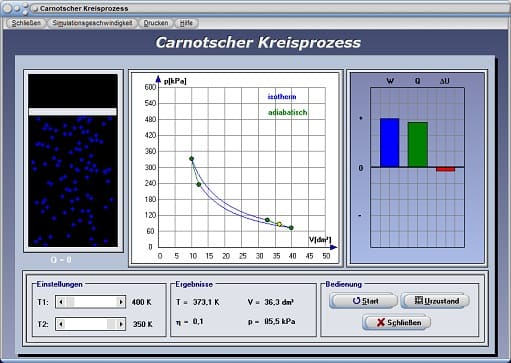
Task: Click the Urzustand button's grid icon
Action: pyautogui.click(x=419, y=300)
